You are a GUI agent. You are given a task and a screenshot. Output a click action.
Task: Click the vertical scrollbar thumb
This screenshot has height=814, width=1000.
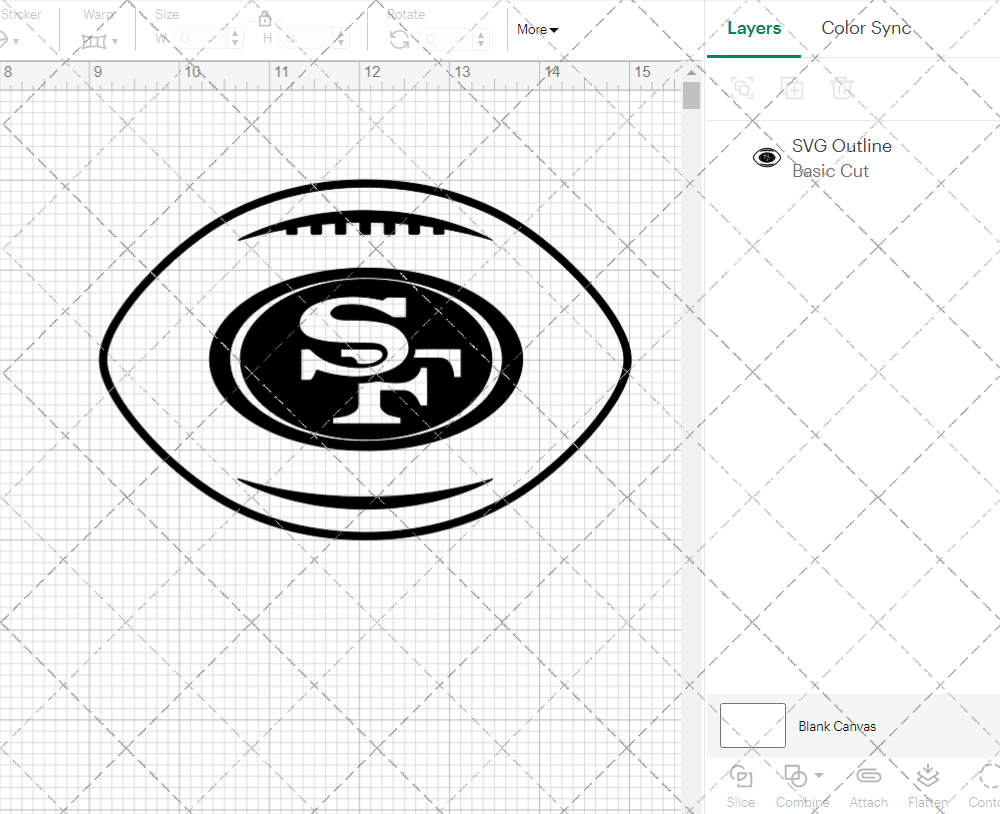click(691, 96)
